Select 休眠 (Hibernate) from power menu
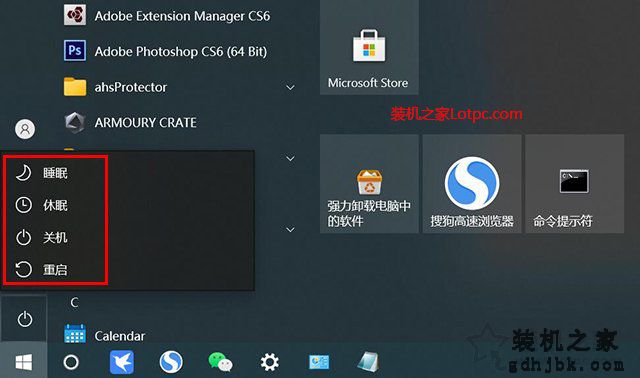The width and height of the screenshot is (640, 378). pos(55,205)
